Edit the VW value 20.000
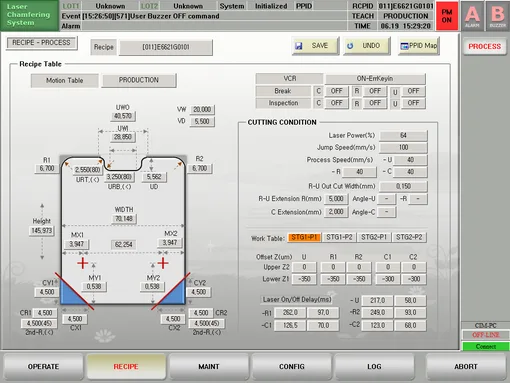Viewport: 510px width, 383px height. click(202, 110)
